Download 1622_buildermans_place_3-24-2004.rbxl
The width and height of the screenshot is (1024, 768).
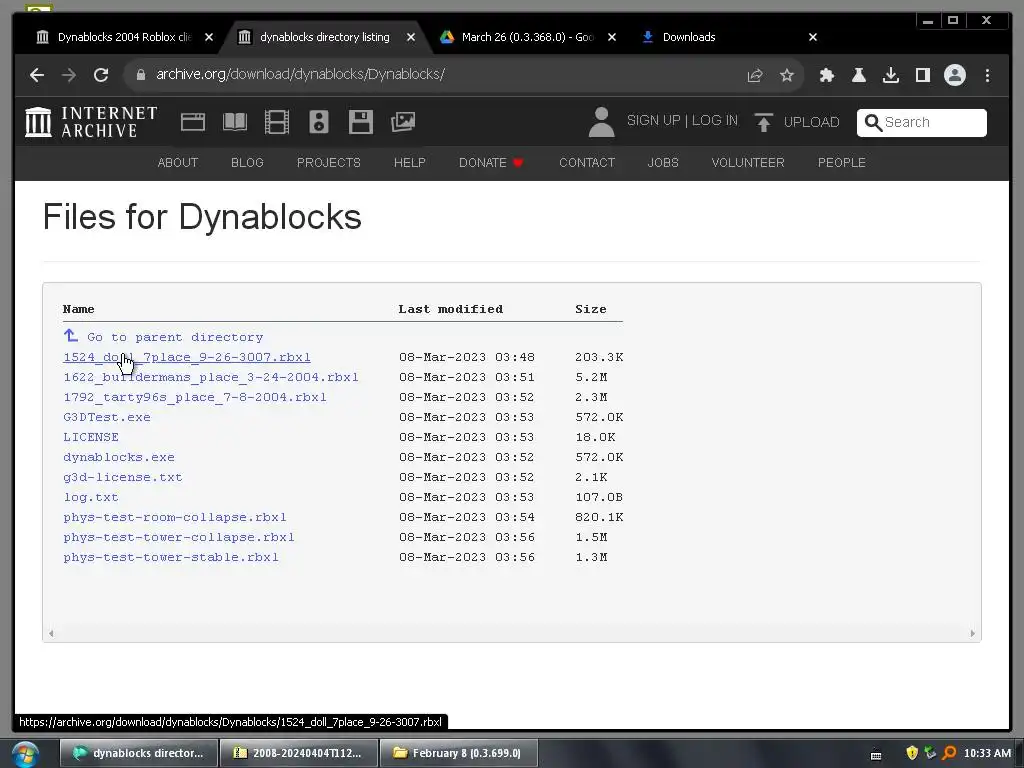coord(211,377)
